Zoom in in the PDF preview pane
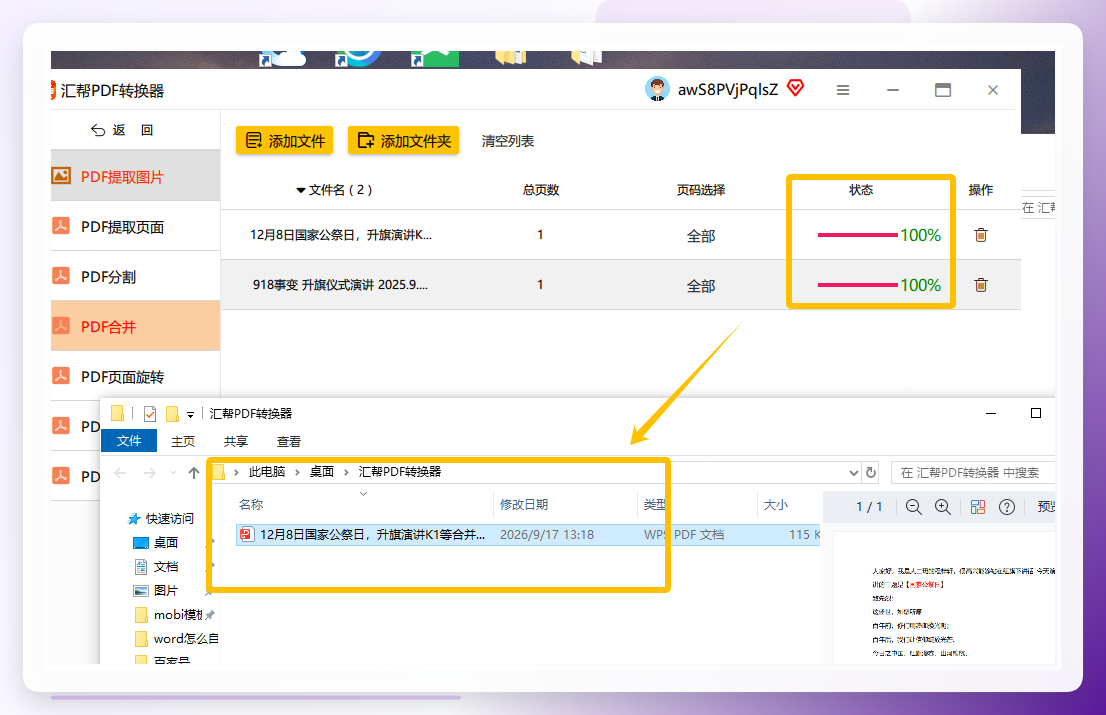This screenshot has width=1106, height=715. pos(942,507)
